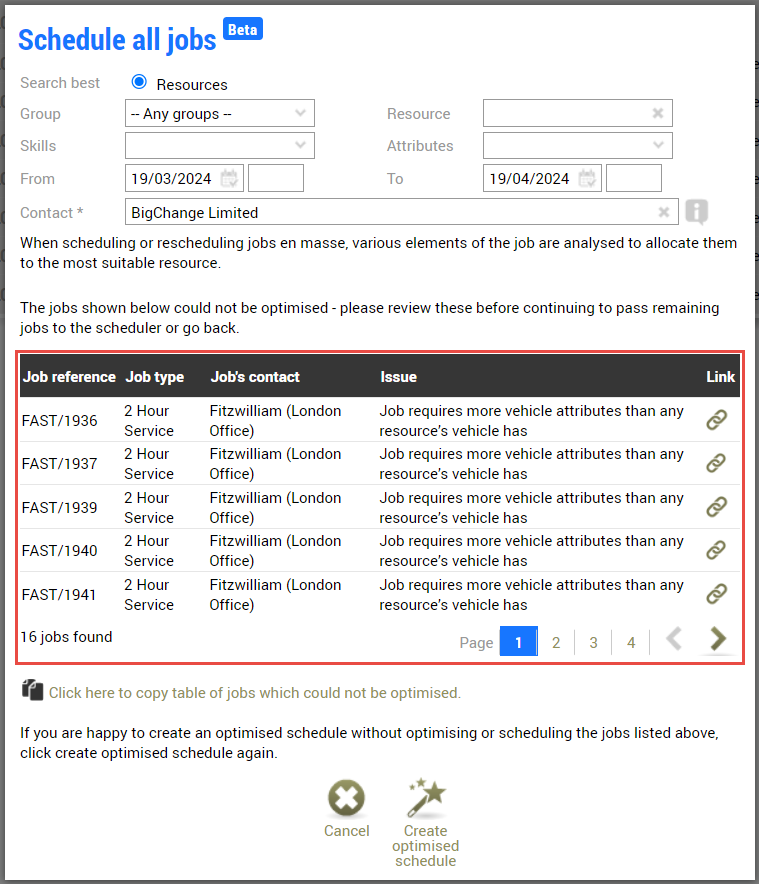Clear the Contact field with the X
759x884 pixels.
664,212
